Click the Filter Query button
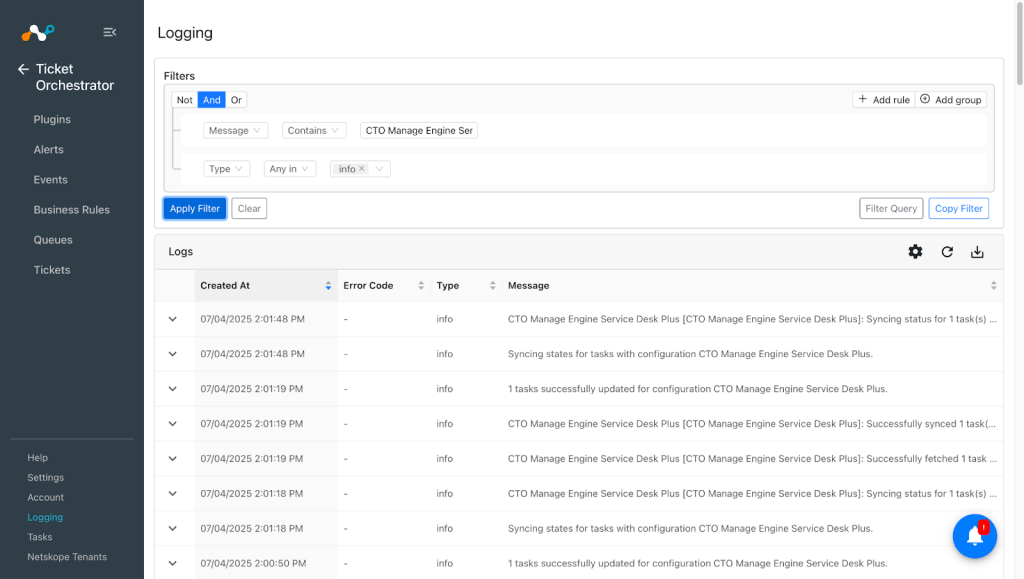Viewport: 1024px width, 579px height. 891,208
